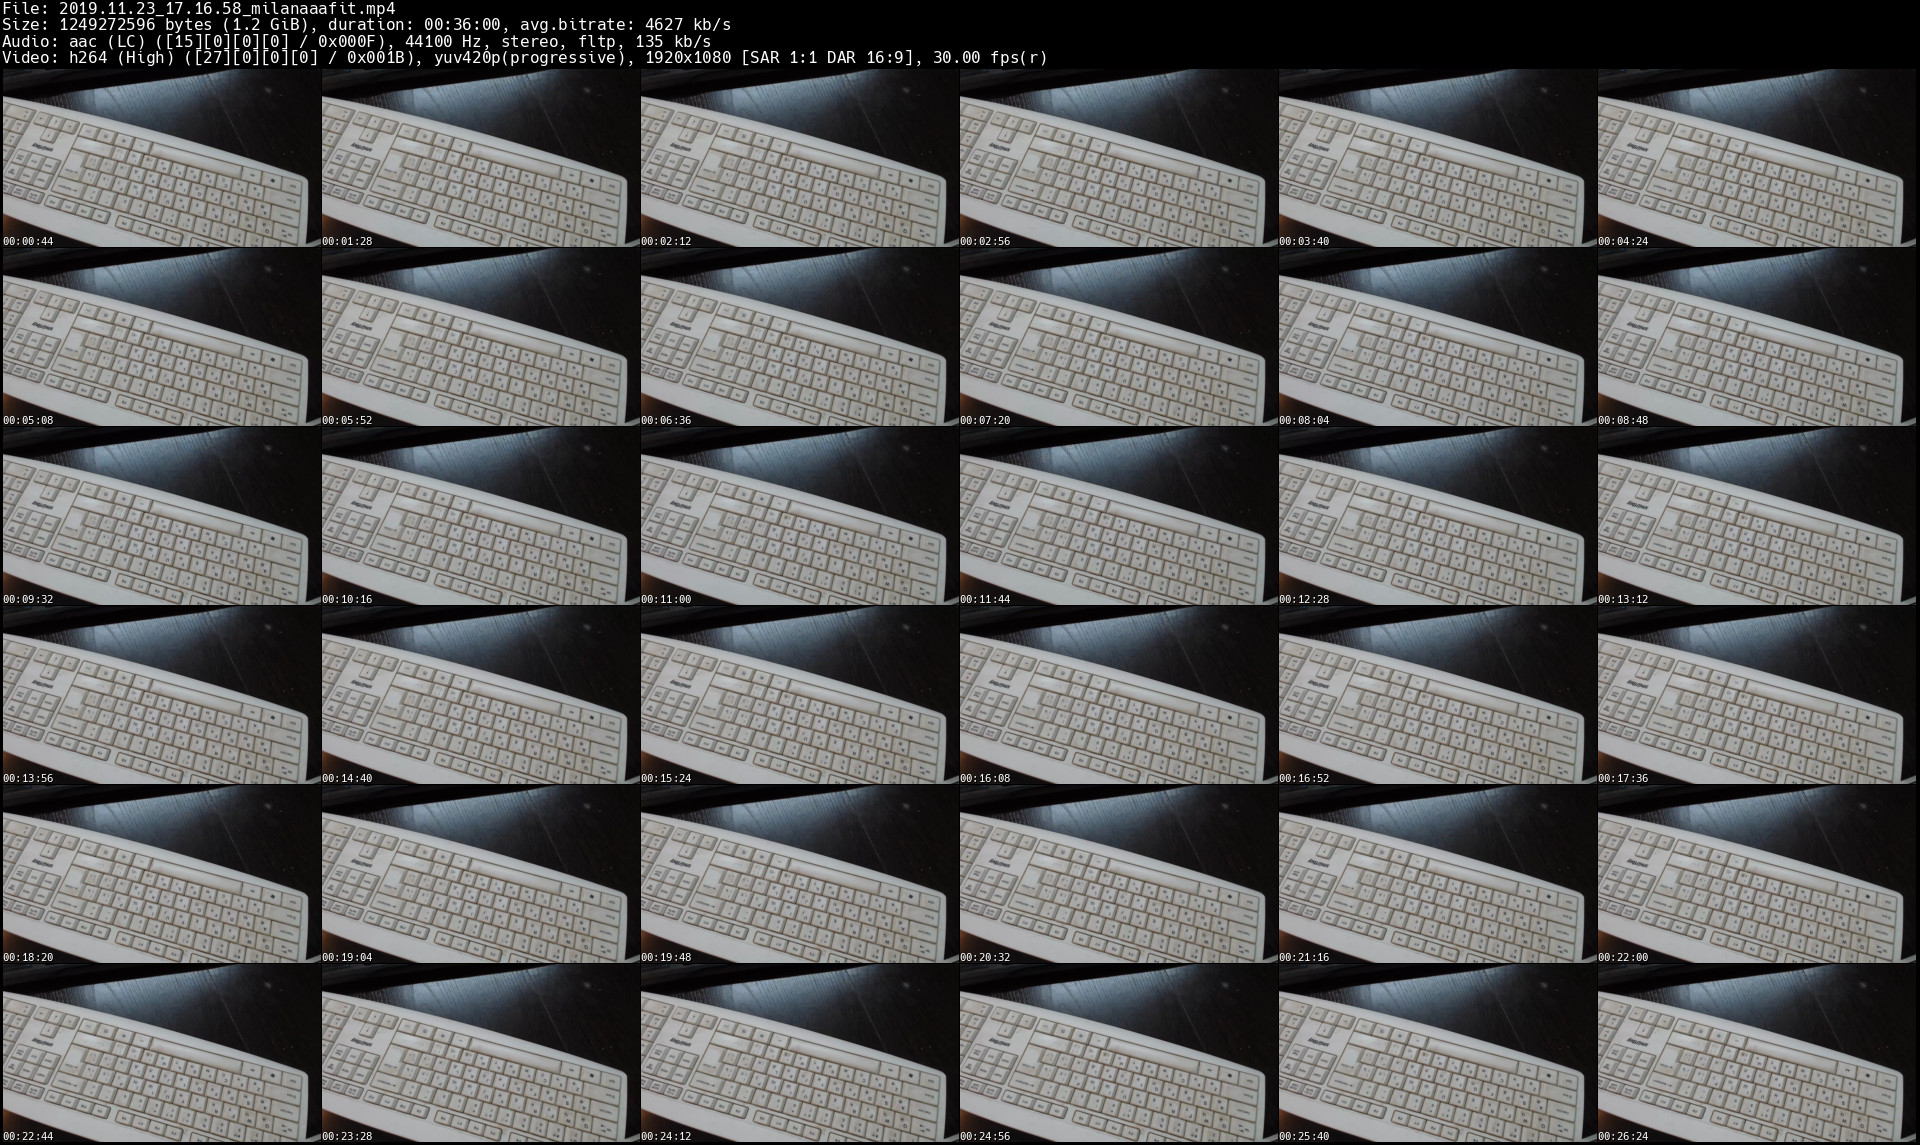1920x1145 pixels.
Task: Click the frame captured at 00:16:52
Action: point(1437,695)
